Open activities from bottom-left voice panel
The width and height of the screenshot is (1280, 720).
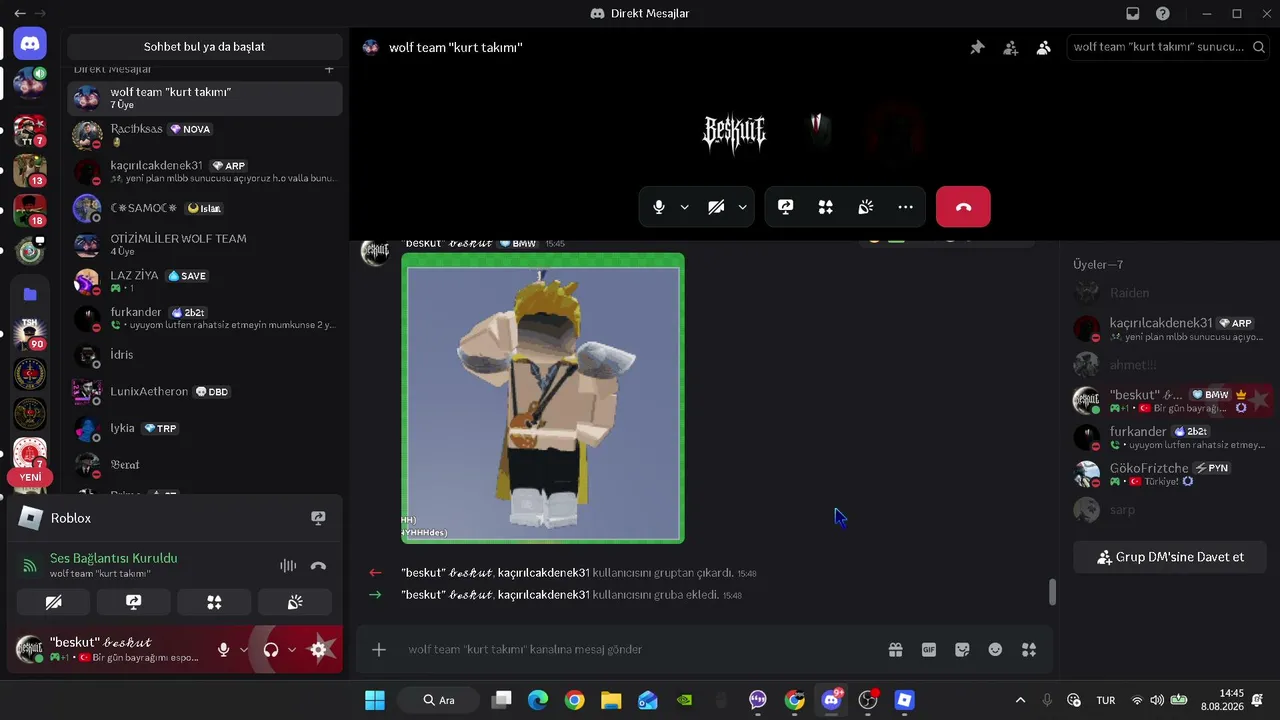click(x=214, y=602)
